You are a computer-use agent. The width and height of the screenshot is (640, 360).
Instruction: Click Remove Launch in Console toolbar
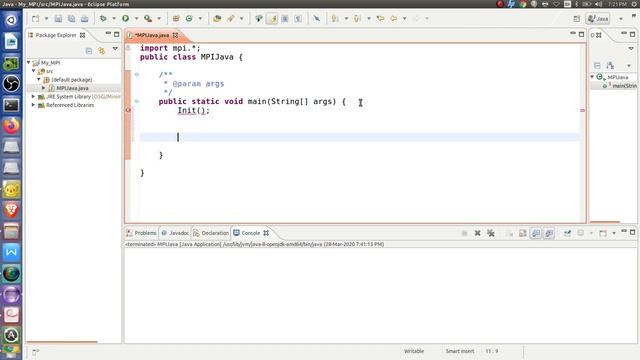pos(478,233)
